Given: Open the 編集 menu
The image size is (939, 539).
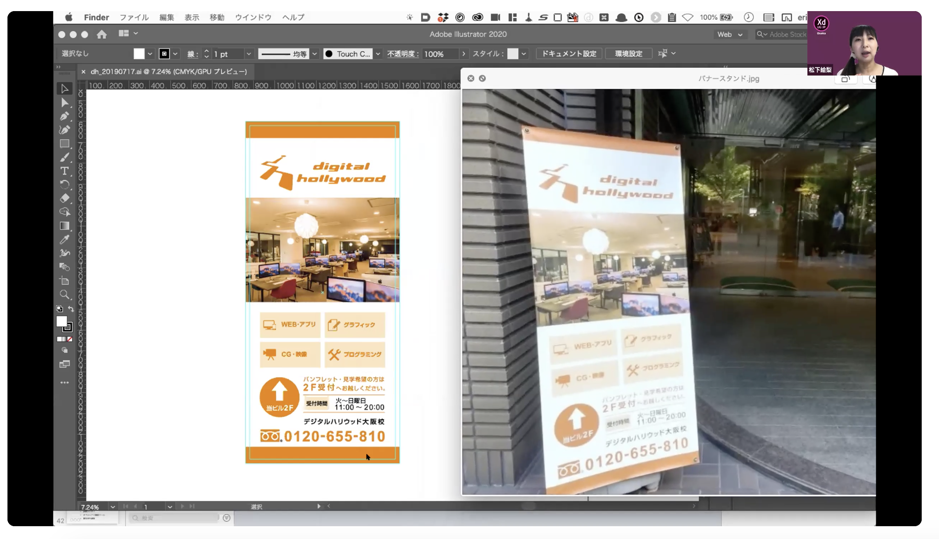Looking at the screenshot, I should point(166,17).
